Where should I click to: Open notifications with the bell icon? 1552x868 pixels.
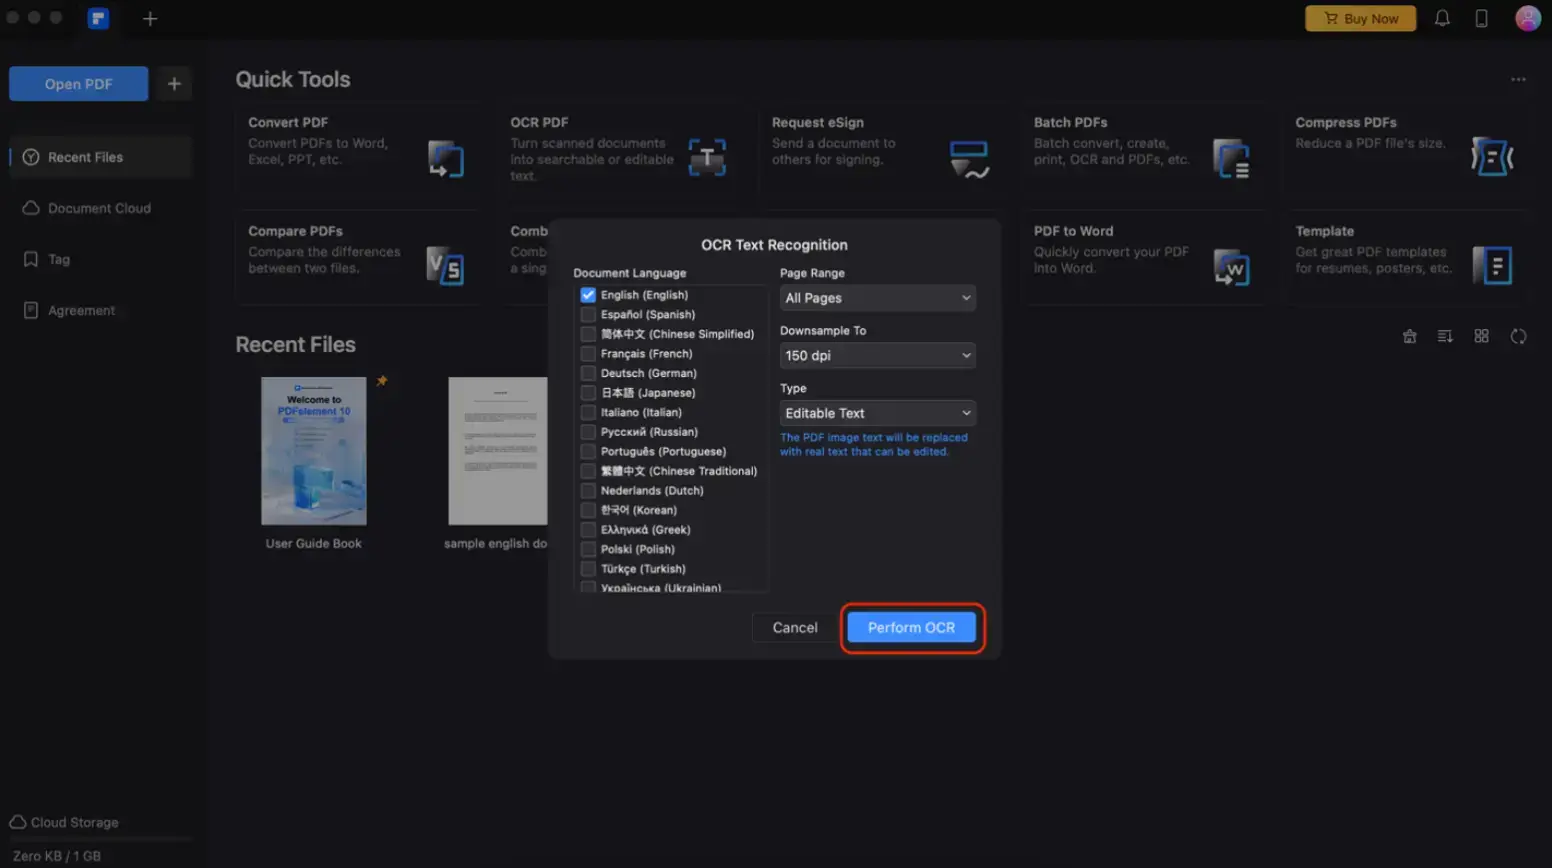pyautogui.click(x=1442, y=18)
